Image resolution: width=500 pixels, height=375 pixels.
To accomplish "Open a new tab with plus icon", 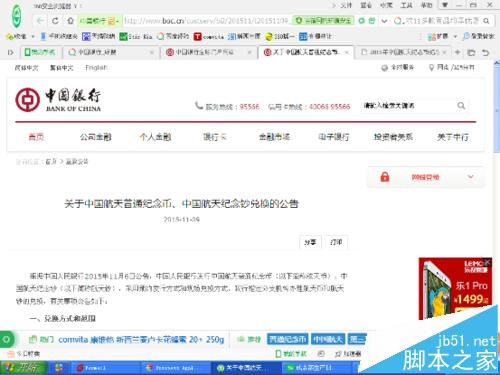I will click(458, 52).
